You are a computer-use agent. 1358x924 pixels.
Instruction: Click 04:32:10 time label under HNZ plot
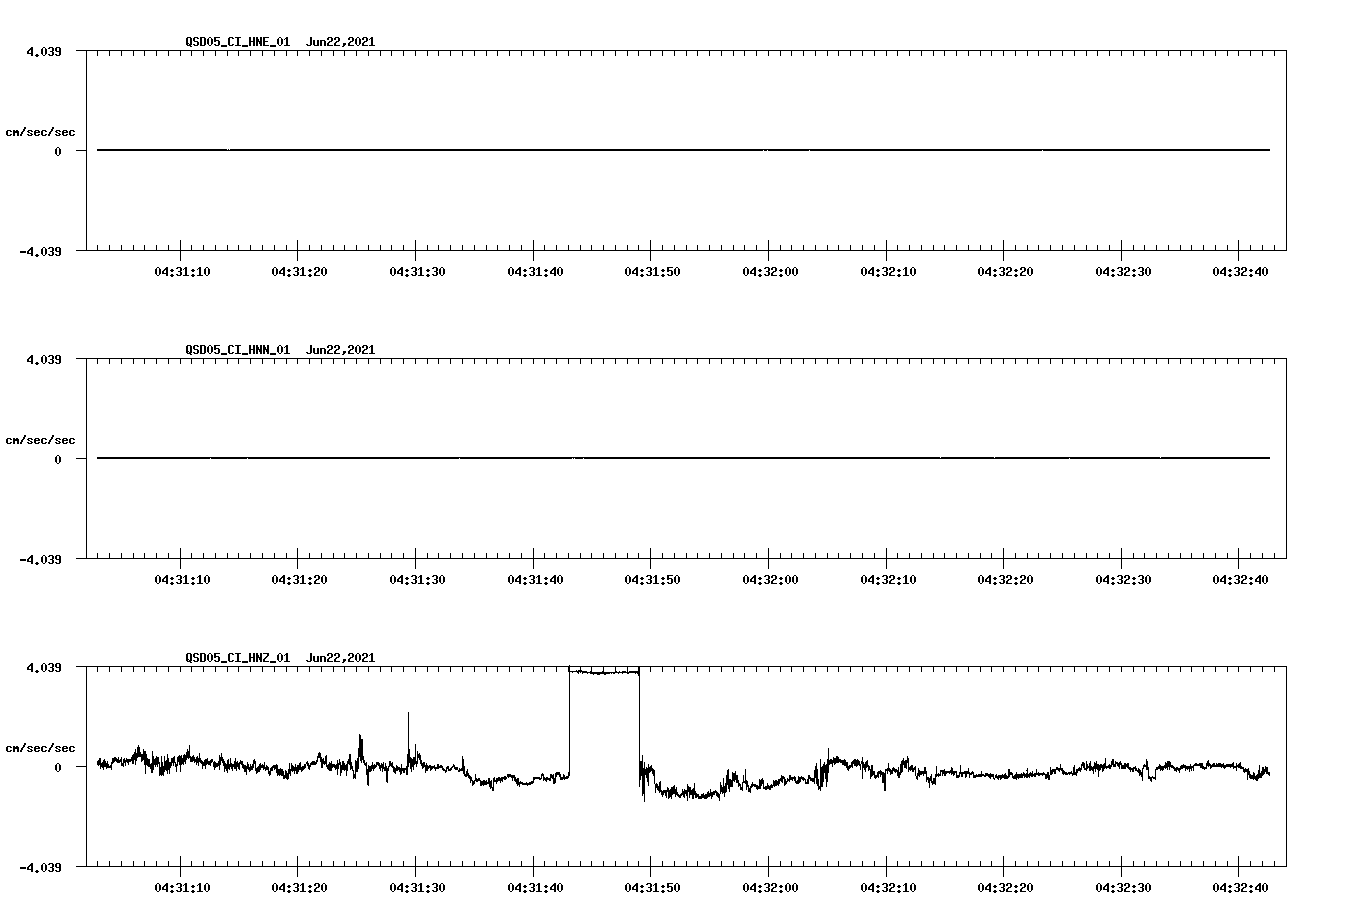click(887, 887)
